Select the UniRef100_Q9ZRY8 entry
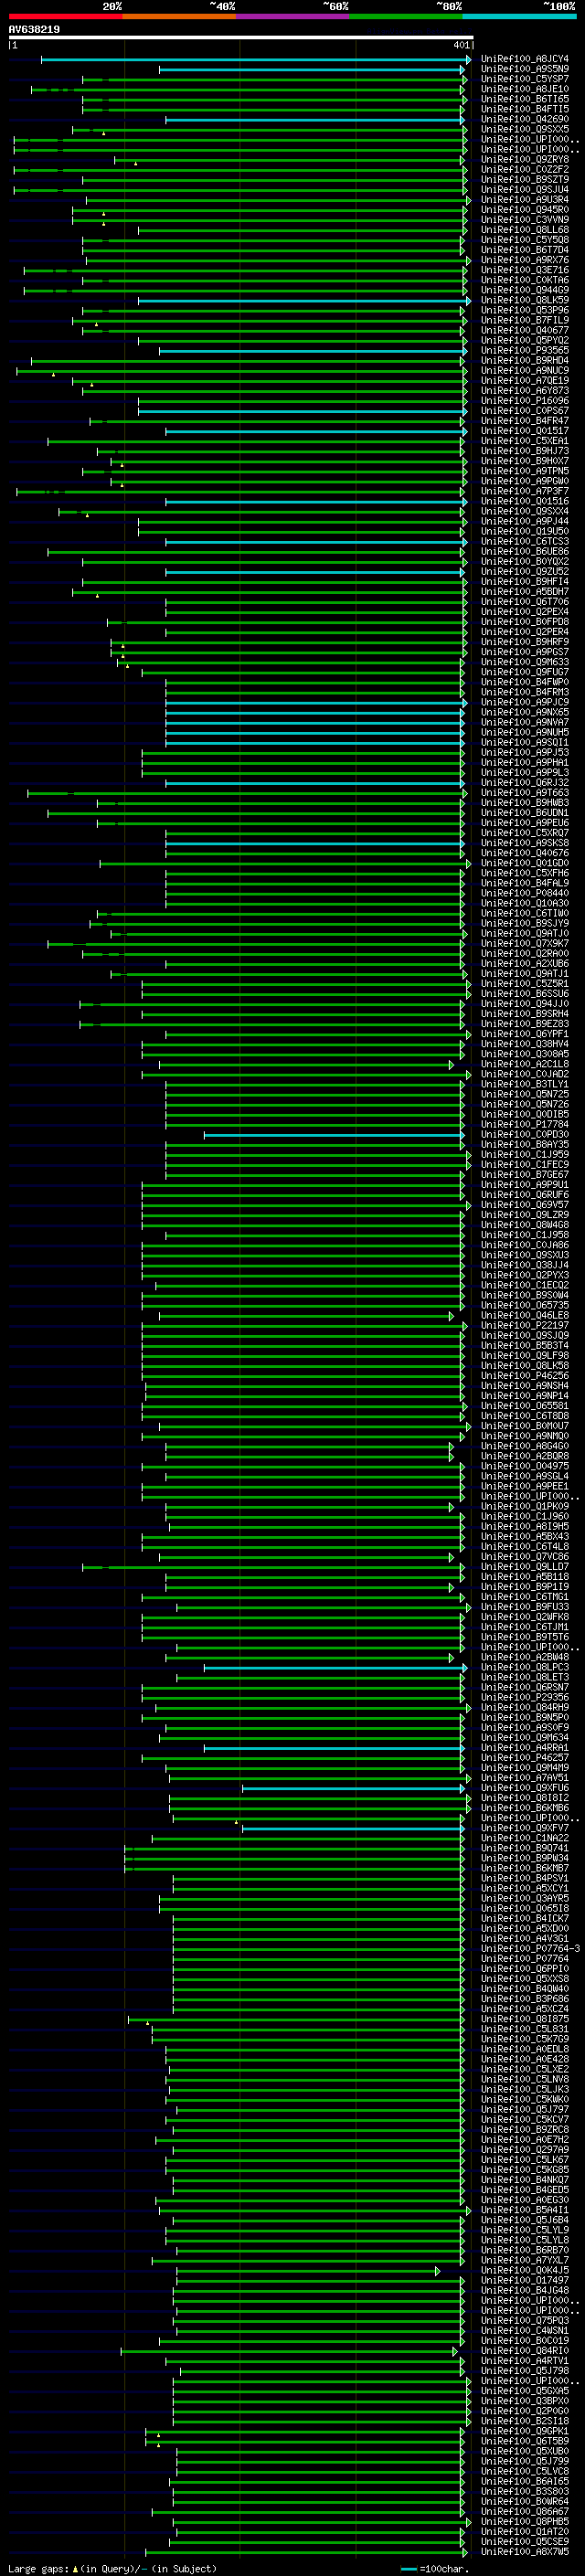 pos(525,160)
